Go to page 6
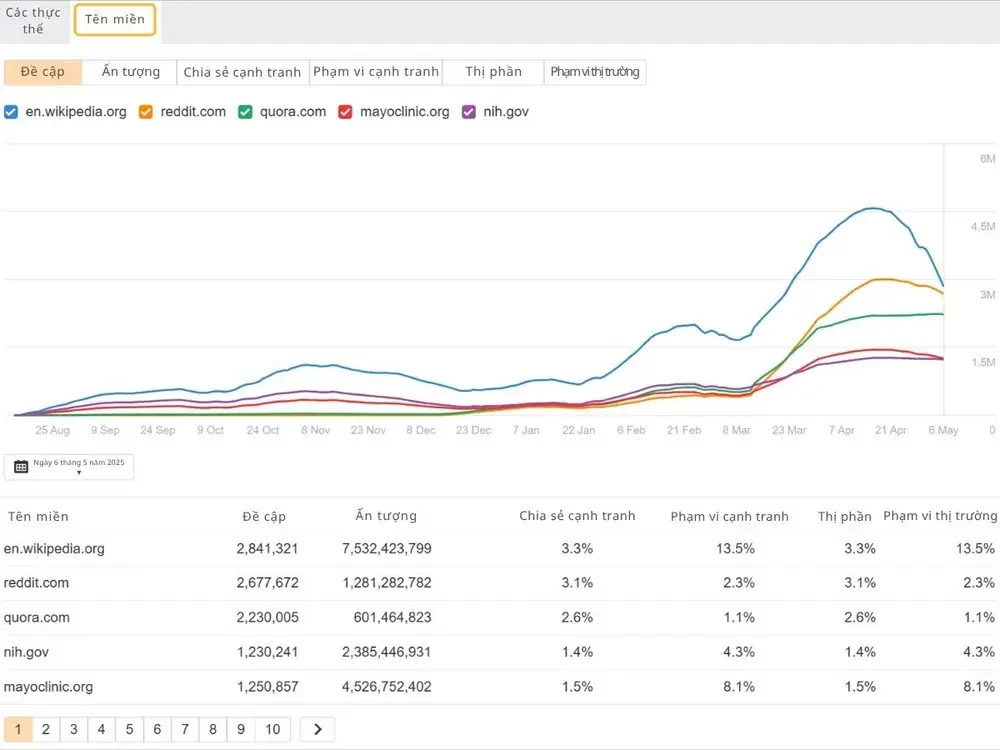Viewport: 1000px width, 750px height. tap(157, 729)
